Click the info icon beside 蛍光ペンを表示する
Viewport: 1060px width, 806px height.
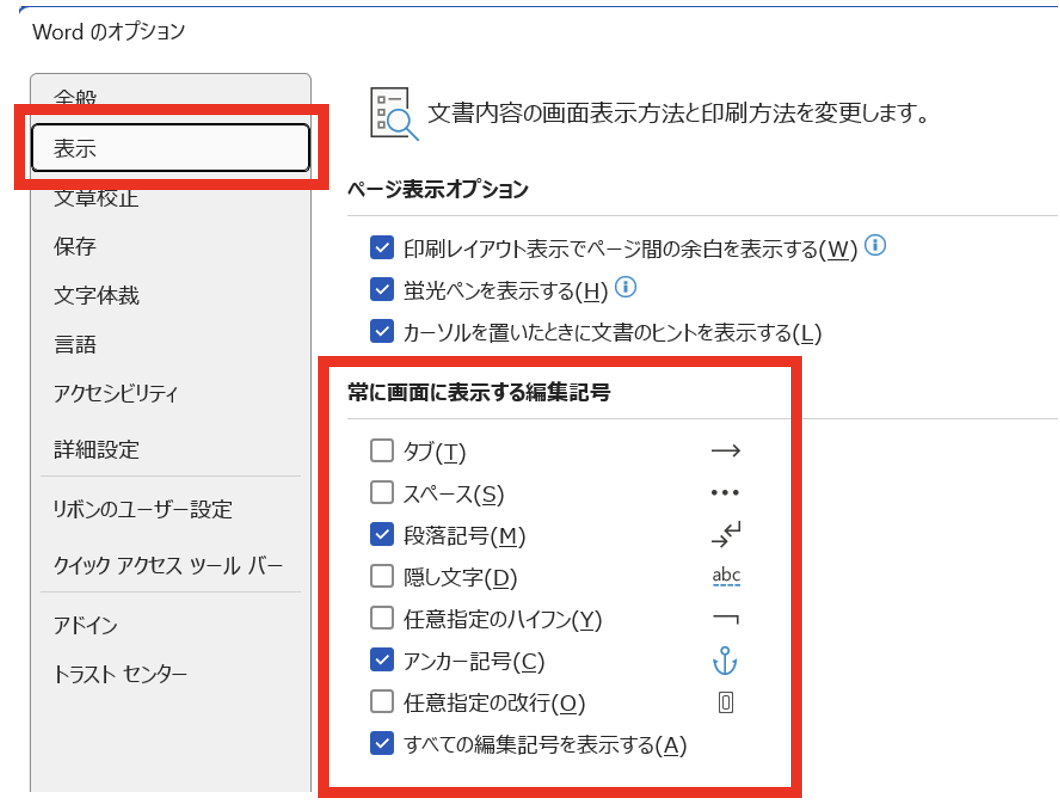[625, 288]
